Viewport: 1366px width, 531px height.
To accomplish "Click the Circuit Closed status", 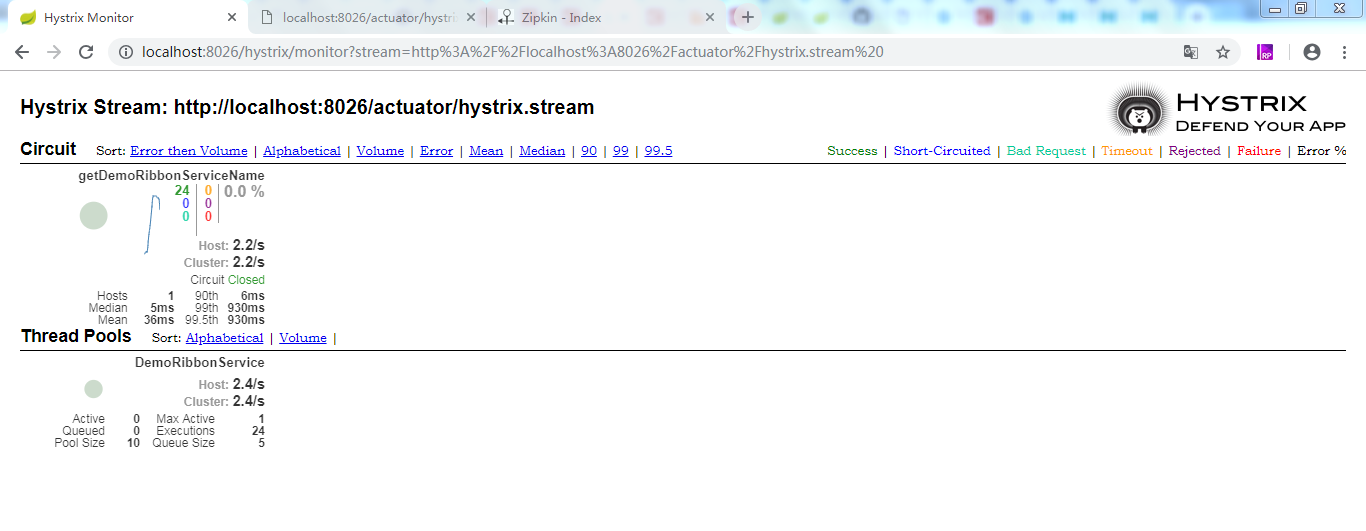I will [x=246, y=280].
